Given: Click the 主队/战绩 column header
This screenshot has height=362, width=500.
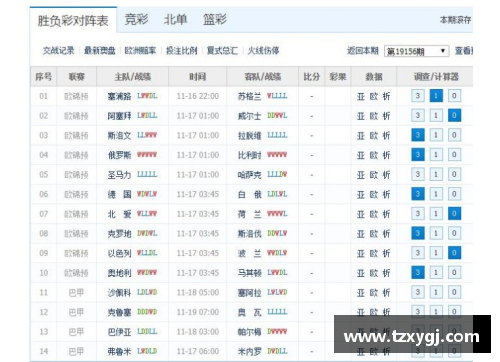Looking at the screenshot, I should pyautogui.click(x=133, y=77).
